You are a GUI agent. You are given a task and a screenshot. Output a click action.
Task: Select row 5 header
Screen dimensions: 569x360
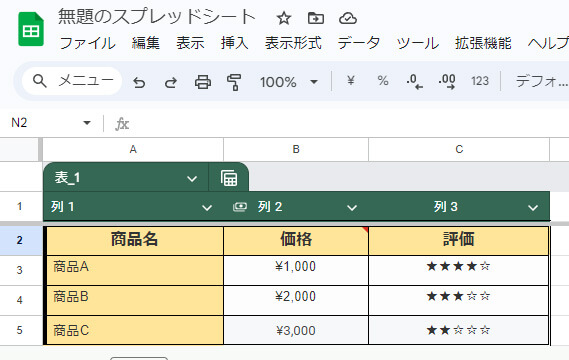coord(20,330)
